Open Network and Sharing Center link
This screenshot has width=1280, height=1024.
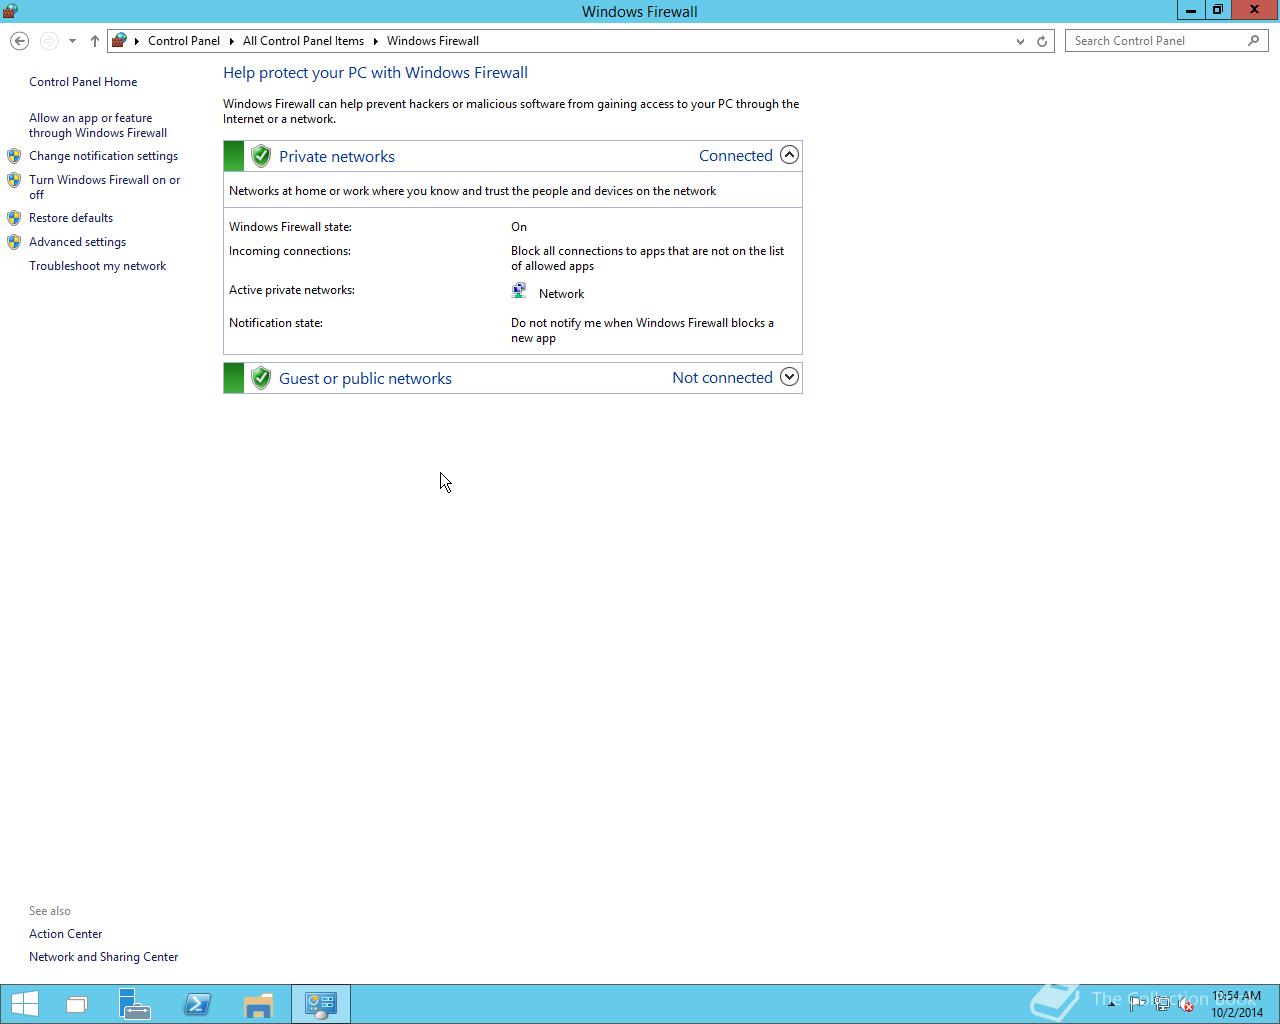click(x=103, y=957)
